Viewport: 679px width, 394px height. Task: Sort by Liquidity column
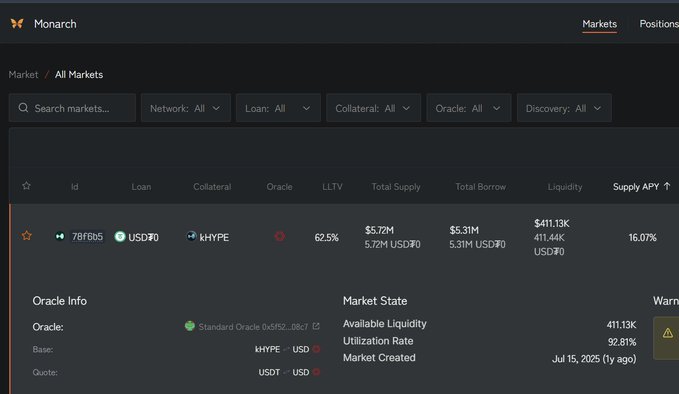point(565,187)
